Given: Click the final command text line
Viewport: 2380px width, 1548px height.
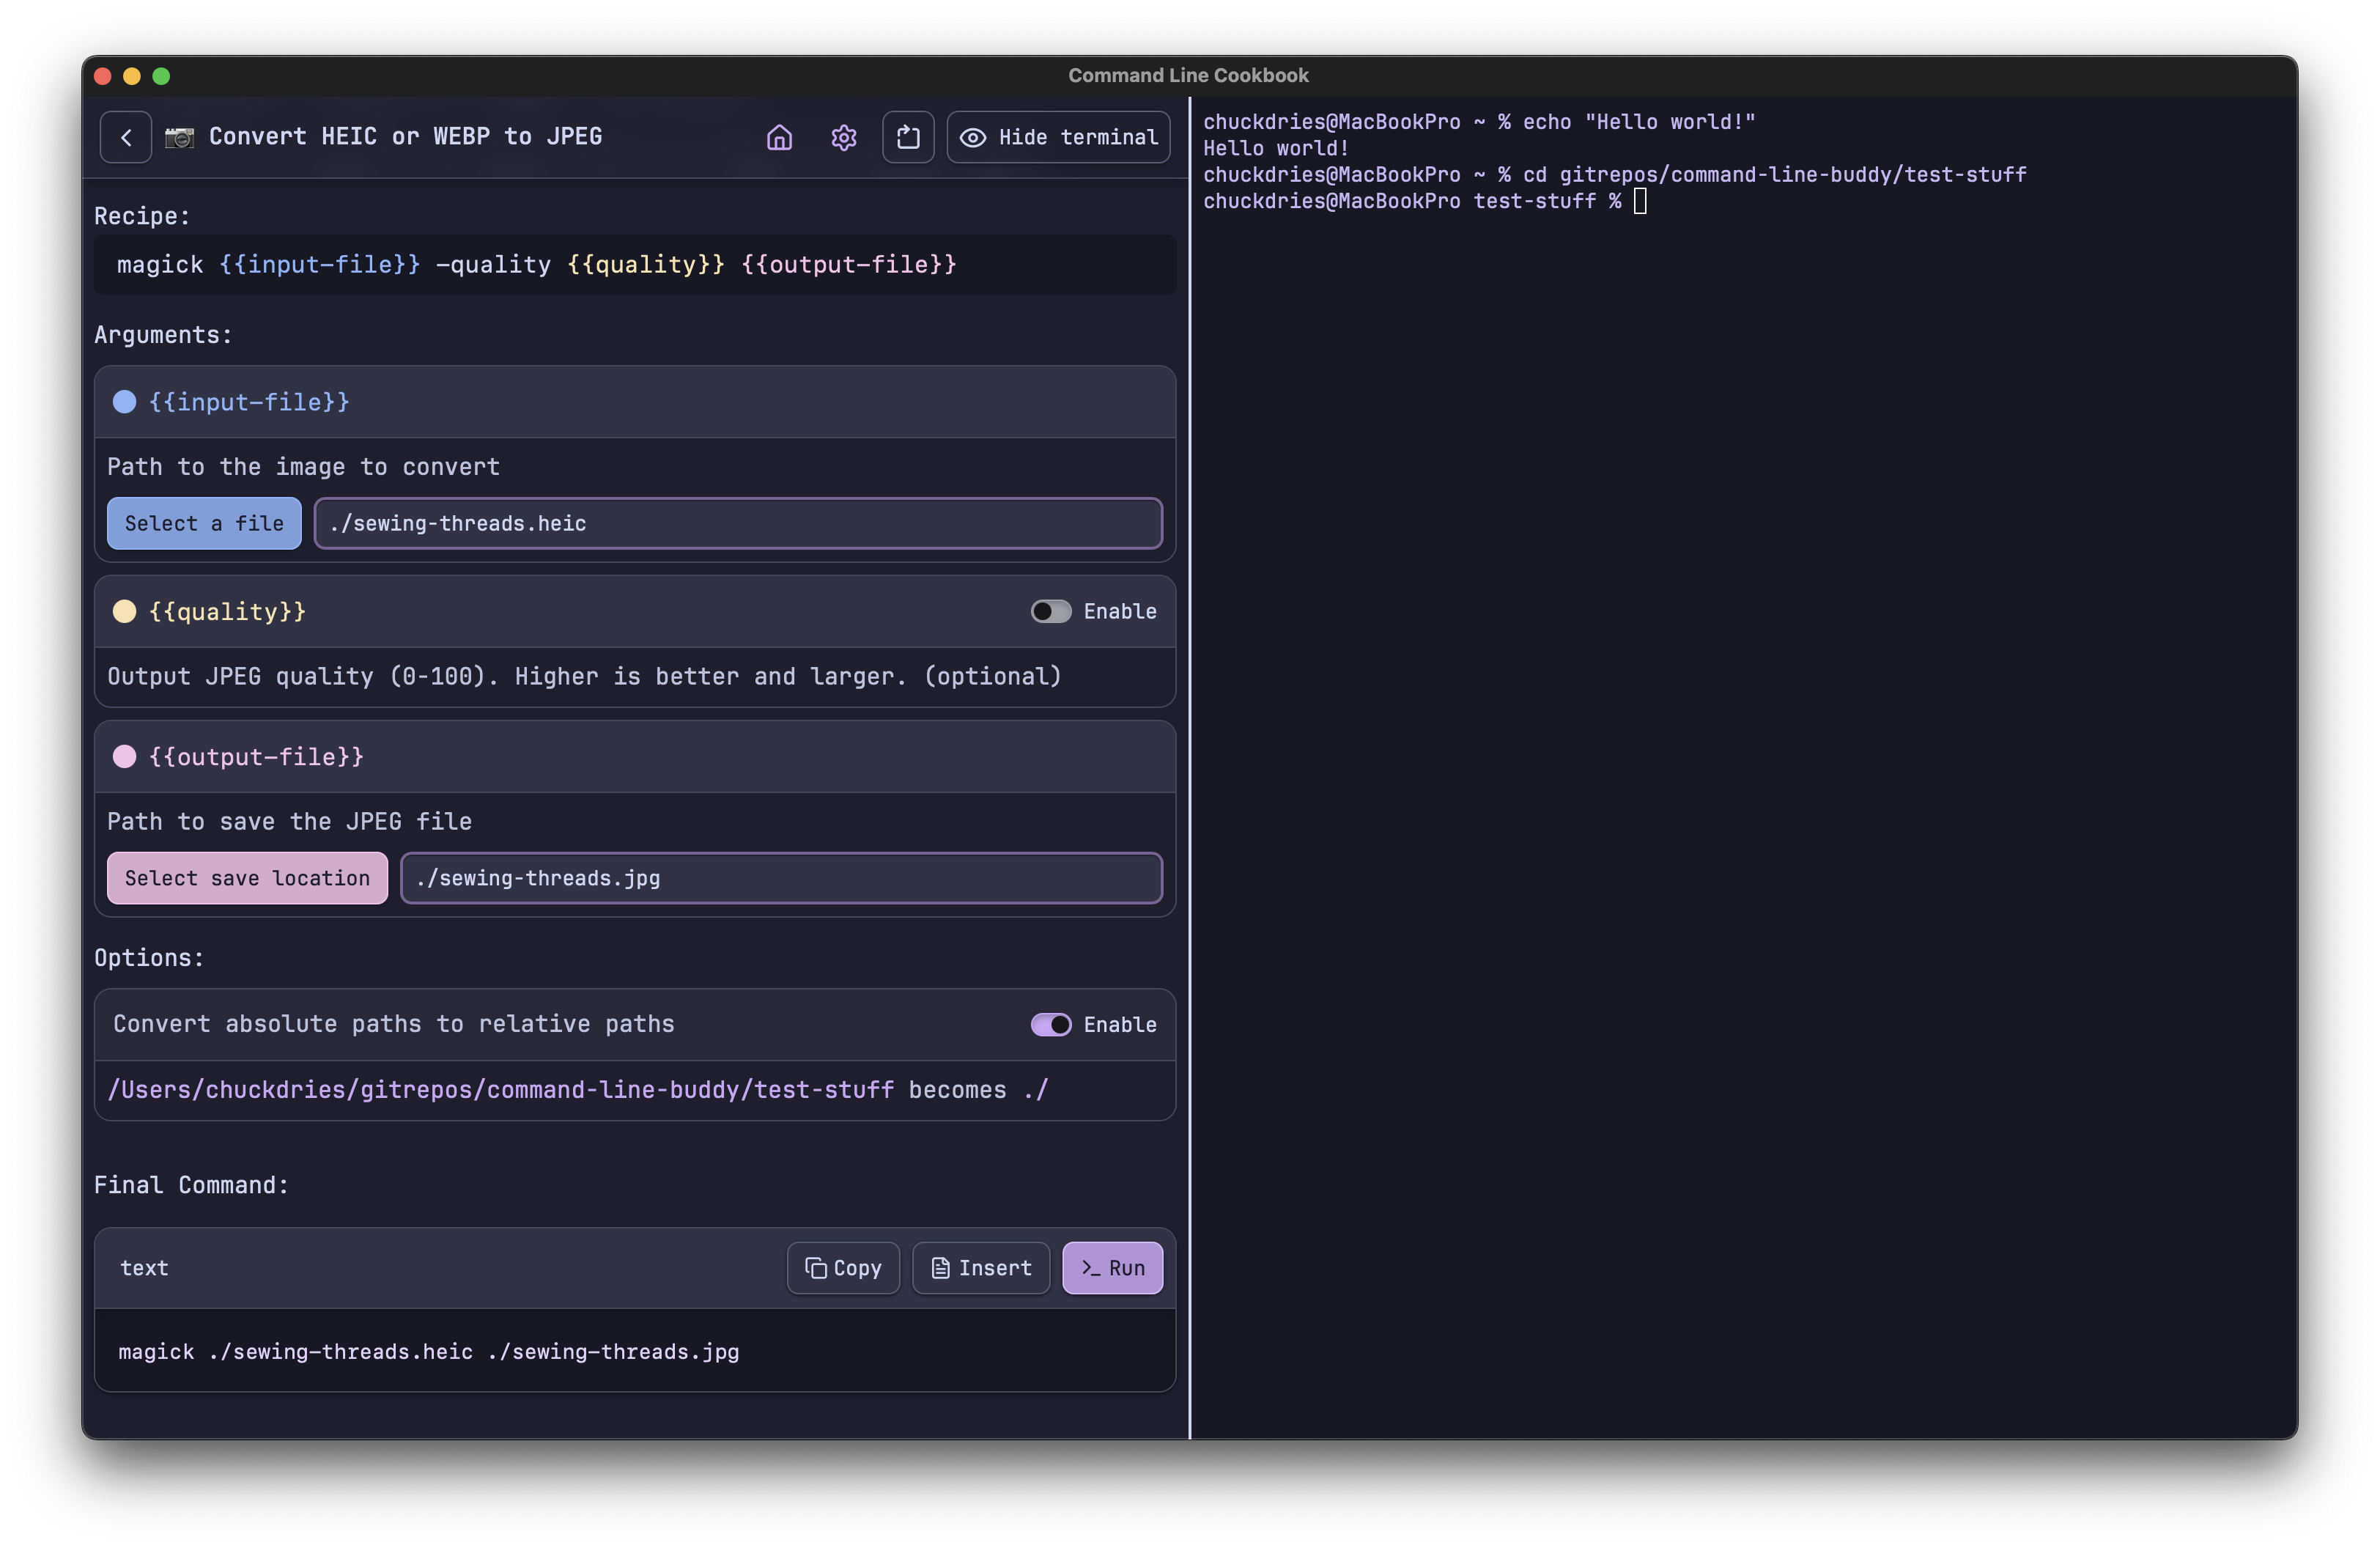Looking at the screenshot, I should [x=428, y=1351].
